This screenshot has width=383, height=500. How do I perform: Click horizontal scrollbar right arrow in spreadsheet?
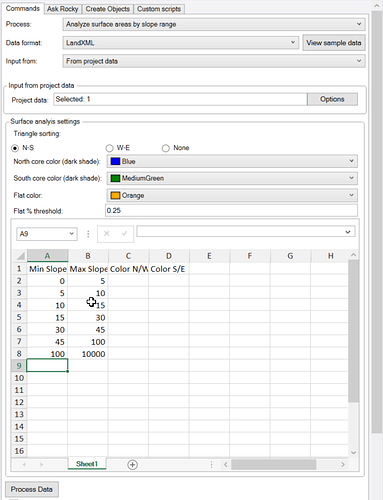[x=342, y=464]
